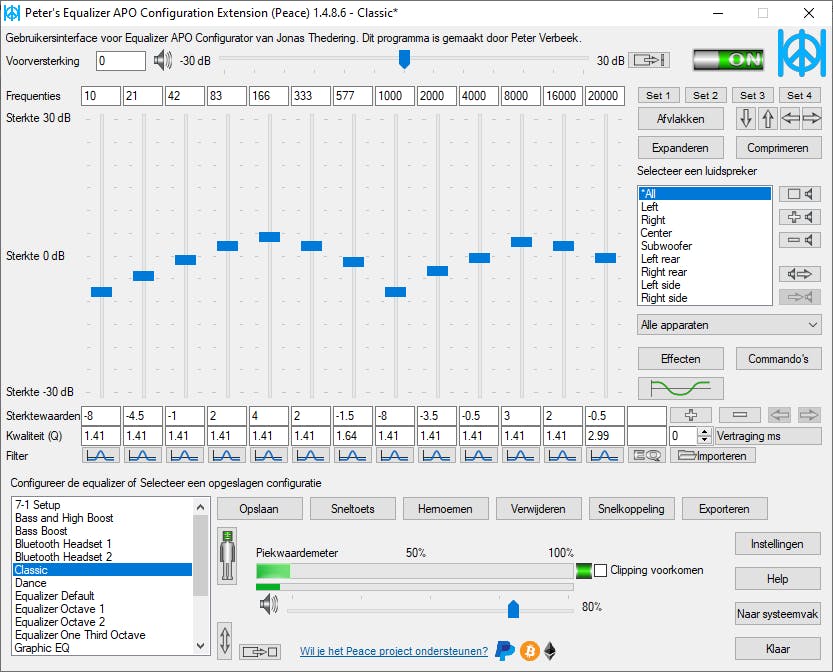833x672 pixels.
Task: Click the add speaker plus icon
Action: 800,217
